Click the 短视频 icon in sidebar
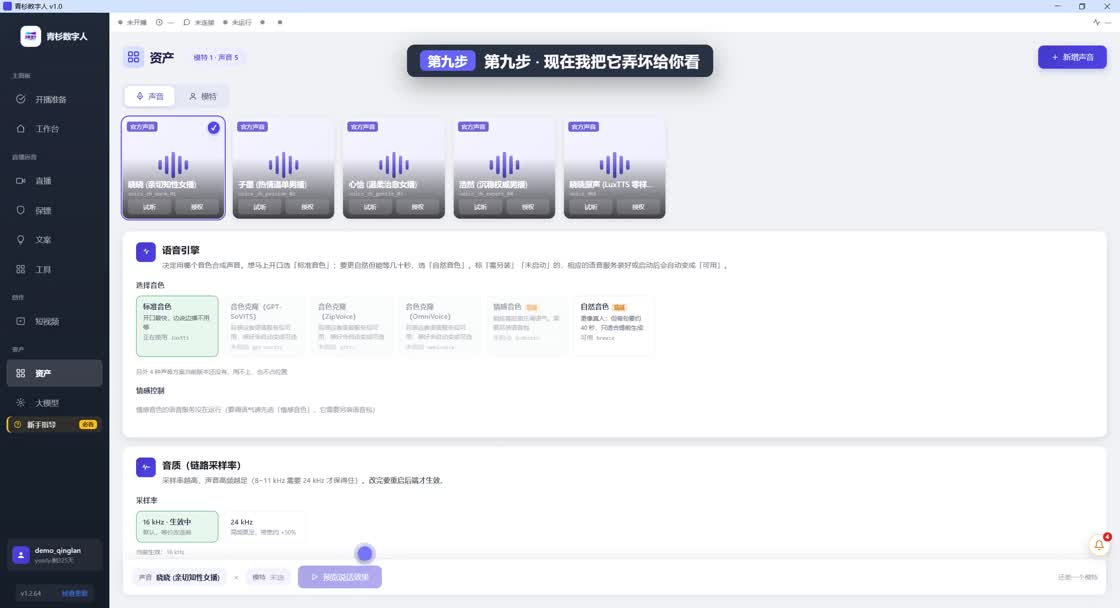The height and width of the screenshot is (608, 1120). (21, 322)
